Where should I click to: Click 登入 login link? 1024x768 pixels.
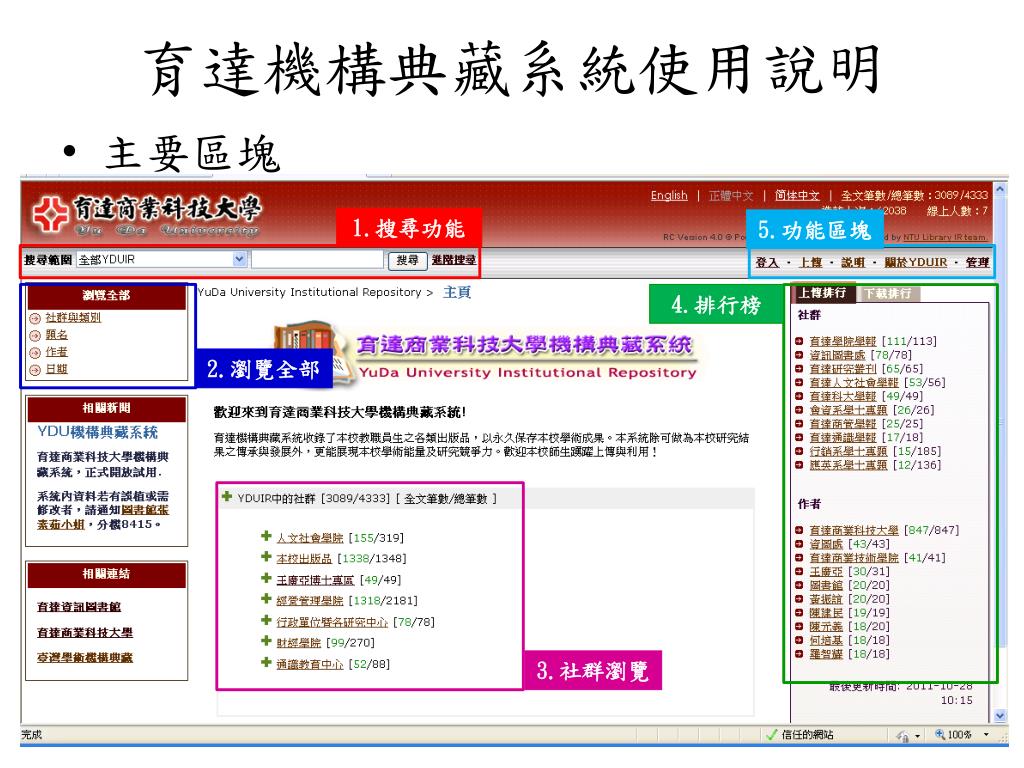click(767, 263)
